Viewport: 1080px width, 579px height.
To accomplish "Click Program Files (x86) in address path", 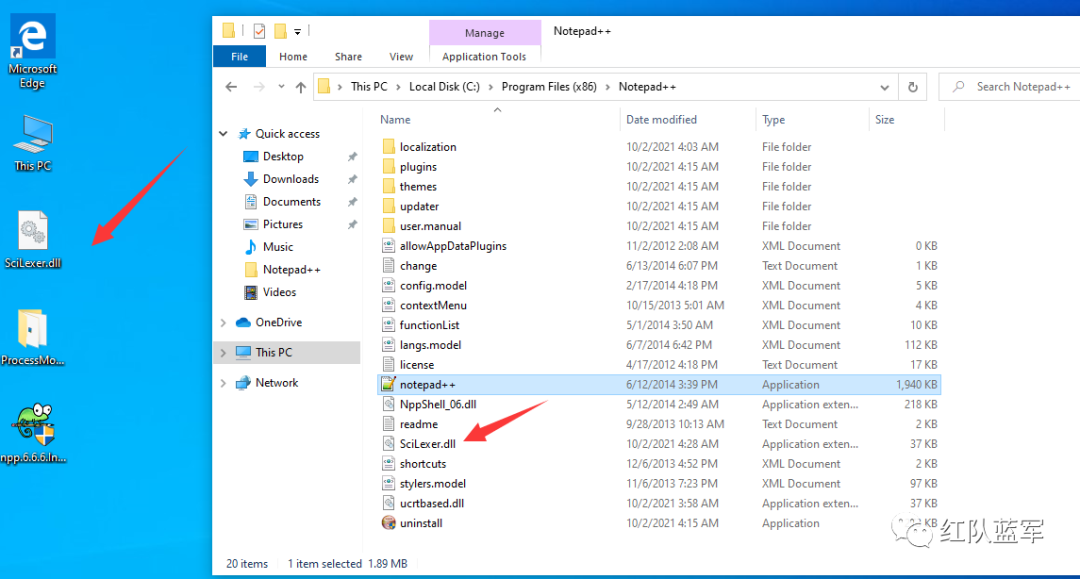I will (x=549, y=87).
